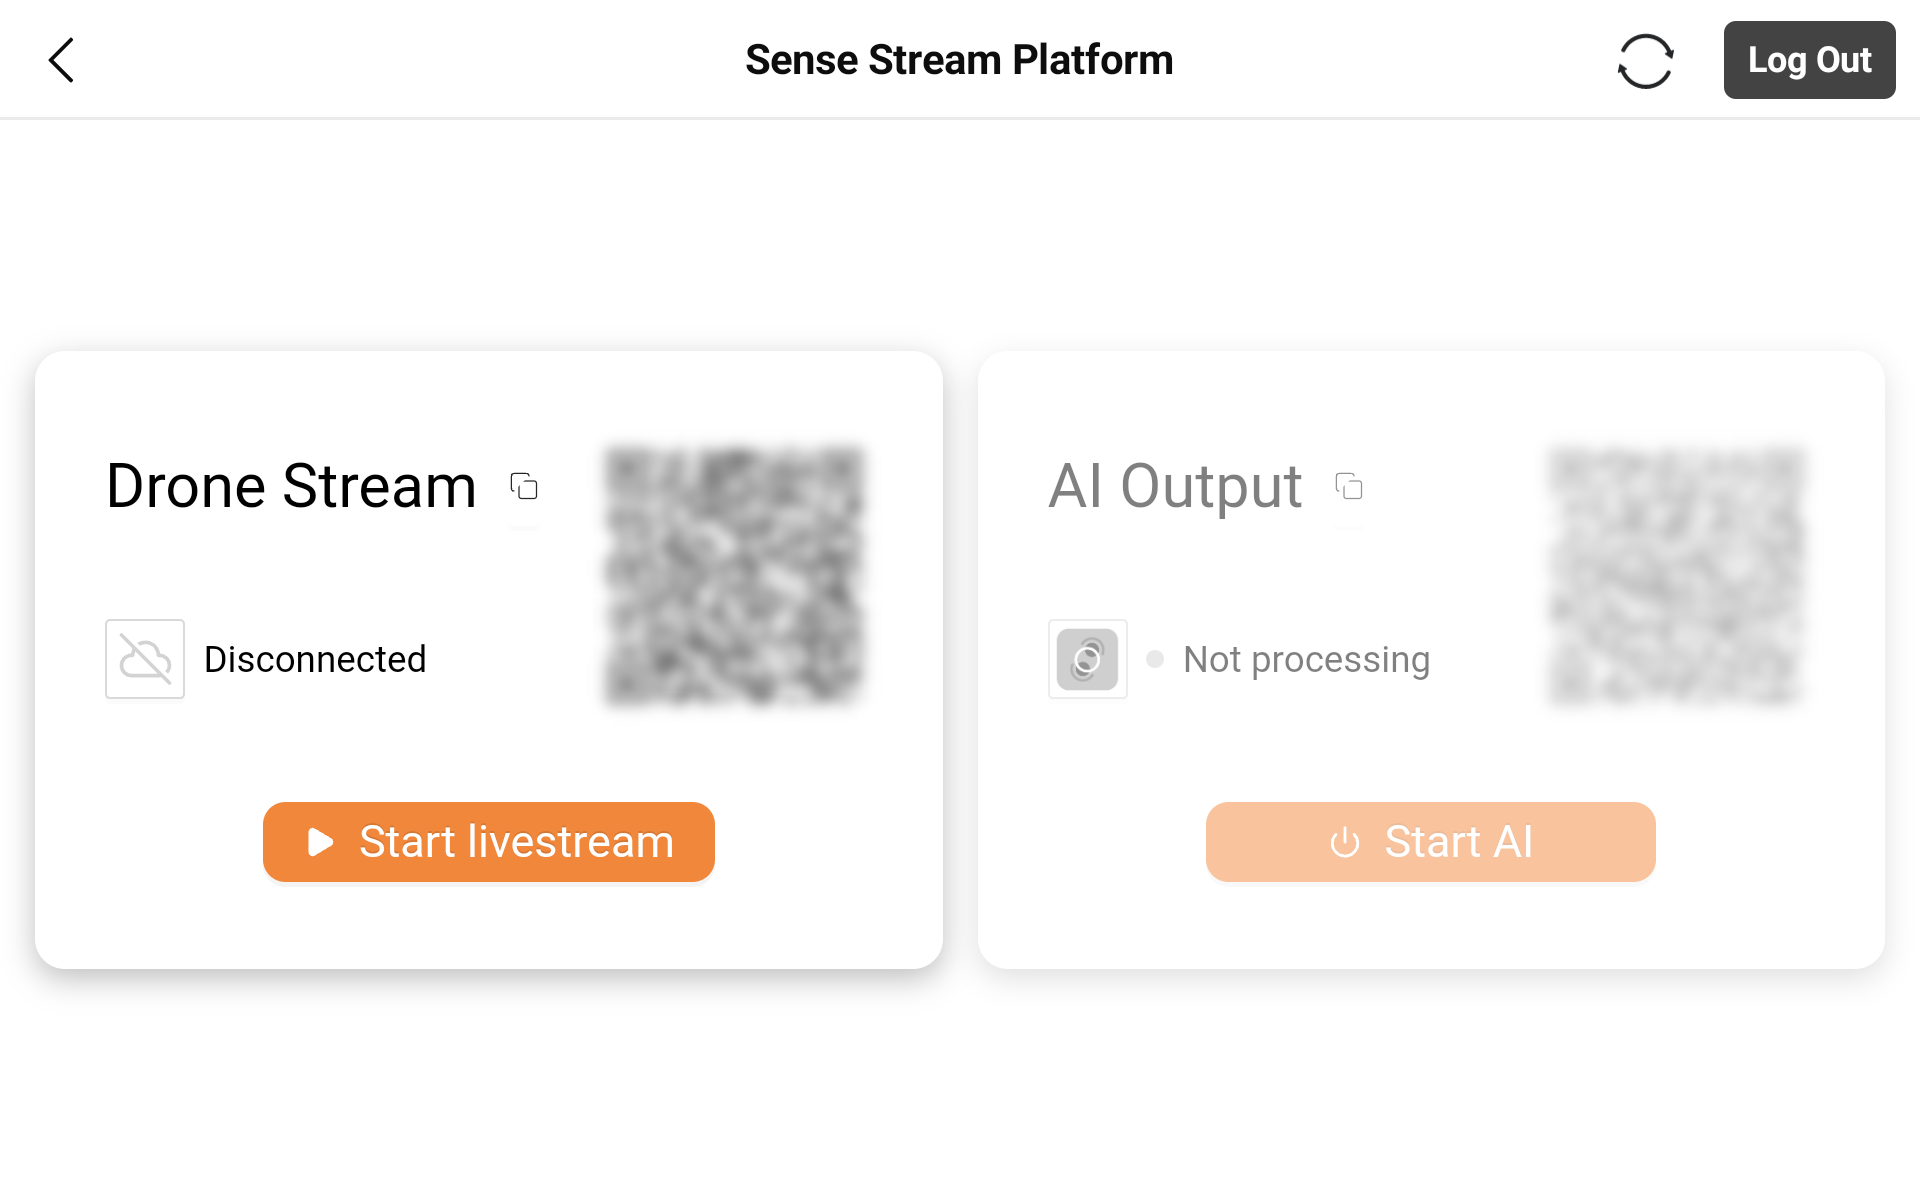The image size is (1920, 1200).
Task: Click the Drone Stream card title text
Action: tap(291, 486)
